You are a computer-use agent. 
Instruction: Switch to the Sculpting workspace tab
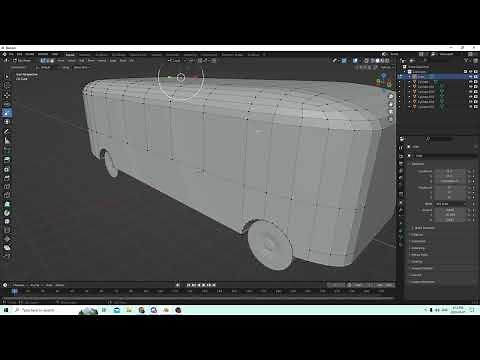tap(101, 55)
